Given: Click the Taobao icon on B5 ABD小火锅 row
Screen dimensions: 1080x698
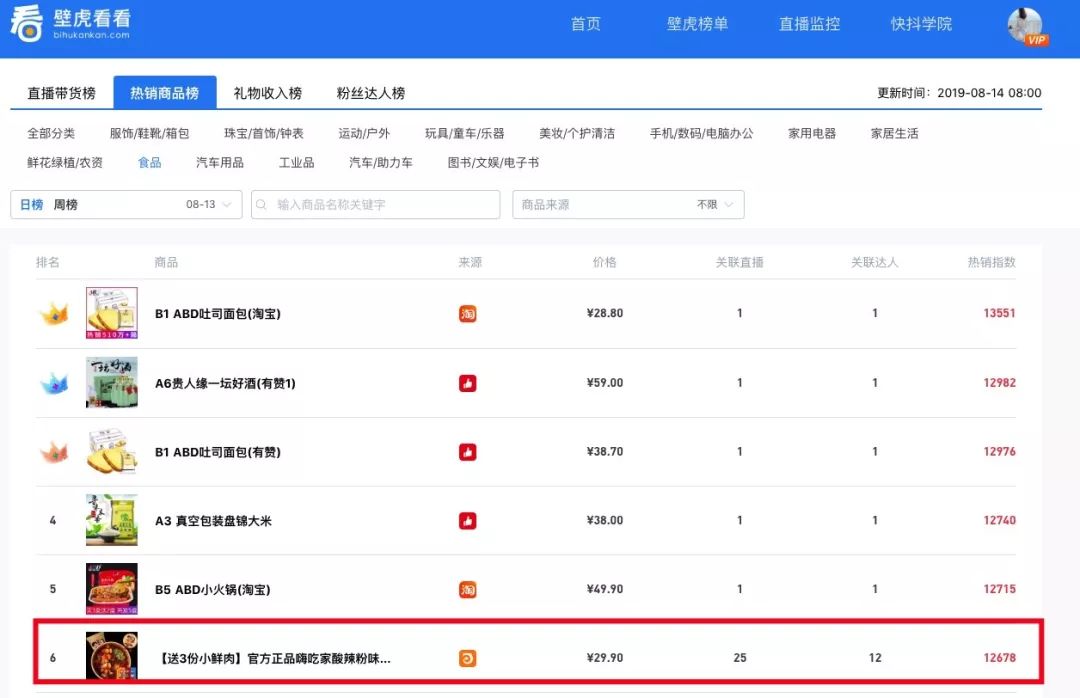Looking at the screenshot, I should (467, 589).
